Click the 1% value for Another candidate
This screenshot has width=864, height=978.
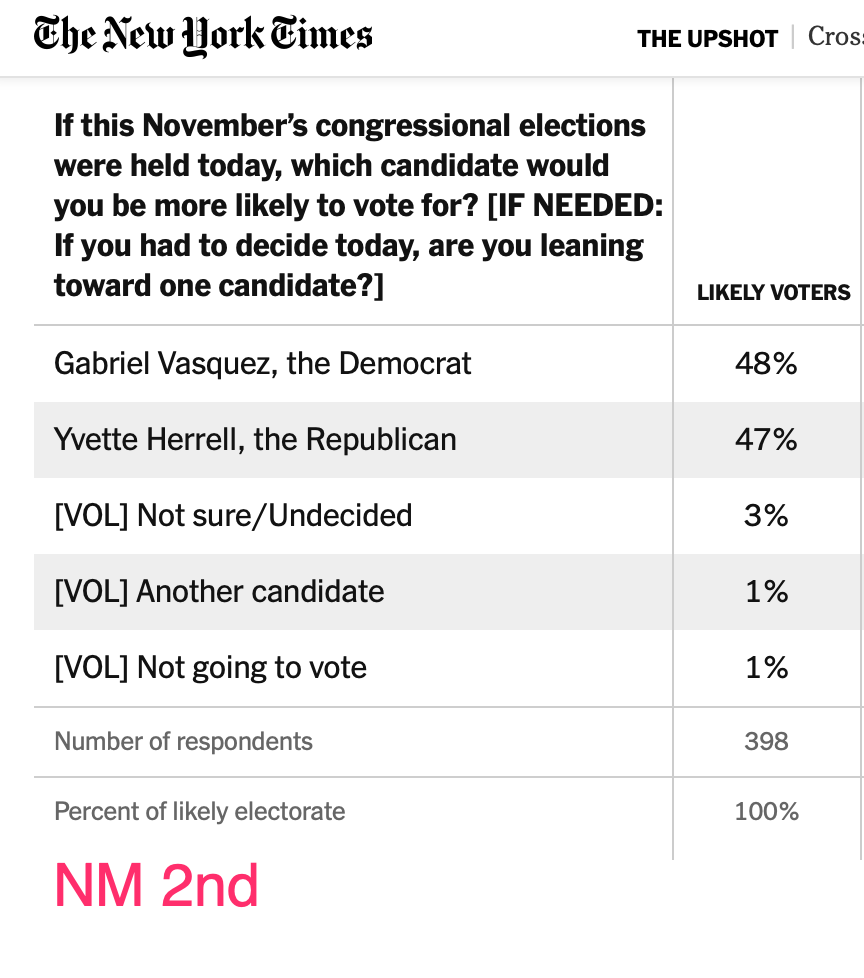[766, 591]
